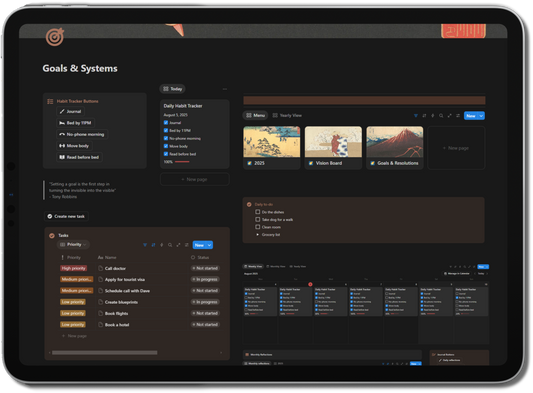The height and width of the screenshot is (393, 533).
Task: Select the Menu gallery tab
Action: click(x=255, y=116)
